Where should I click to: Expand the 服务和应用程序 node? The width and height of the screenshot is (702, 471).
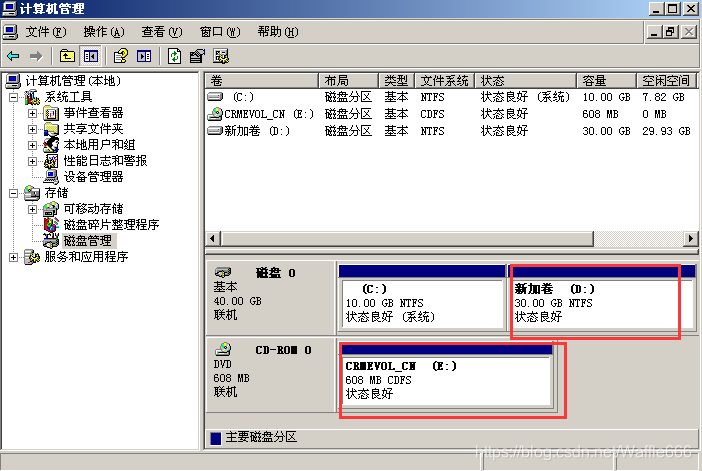14,257
